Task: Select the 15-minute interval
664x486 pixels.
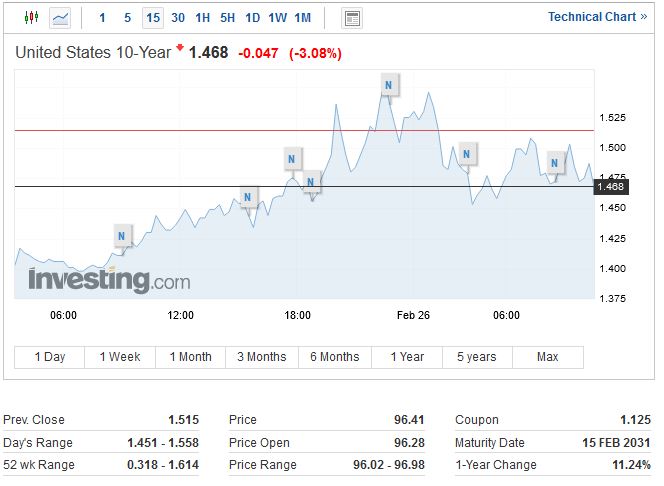Action: [152, 18]
